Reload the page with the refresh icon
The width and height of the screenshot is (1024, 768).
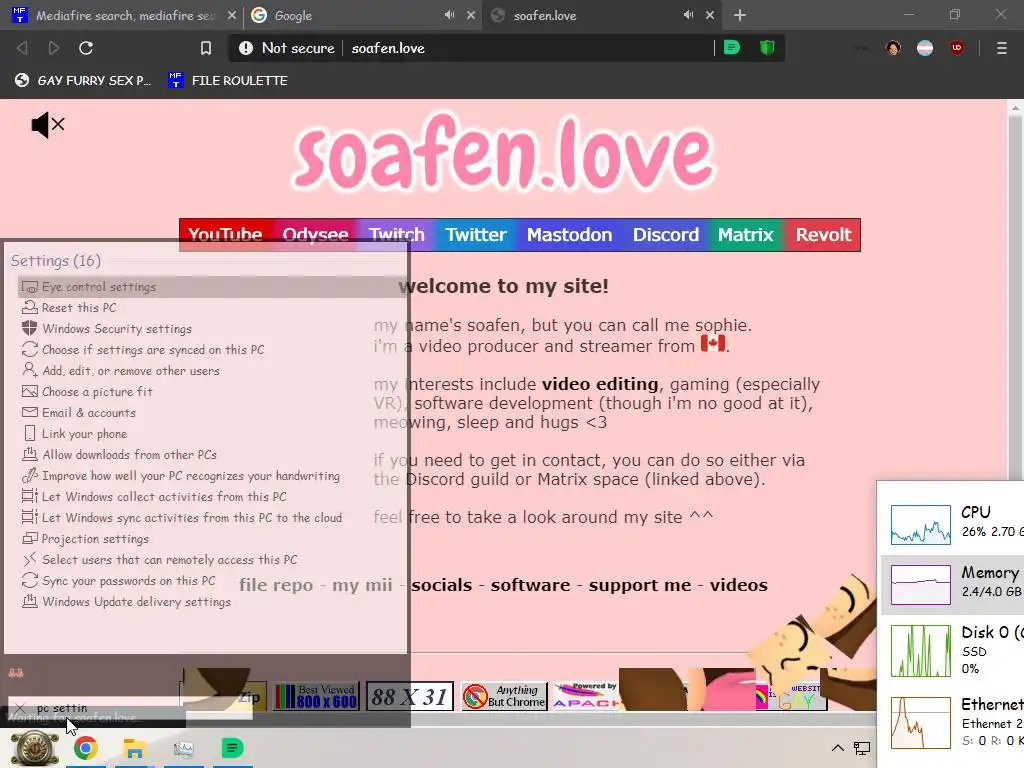pos(86,48)
